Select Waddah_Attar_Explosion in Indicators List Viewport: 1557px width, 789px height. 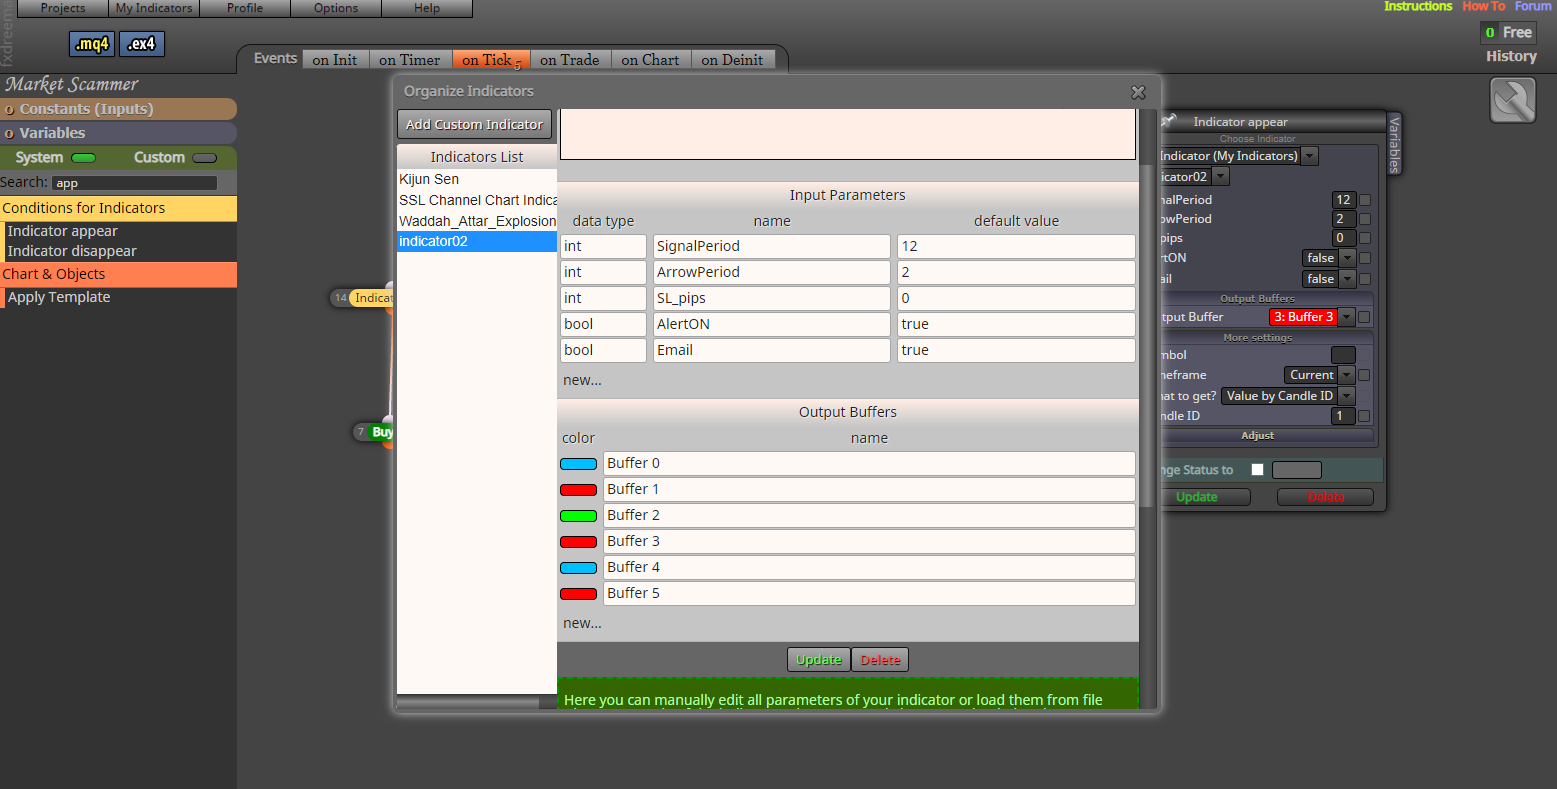tap(477, 221)
